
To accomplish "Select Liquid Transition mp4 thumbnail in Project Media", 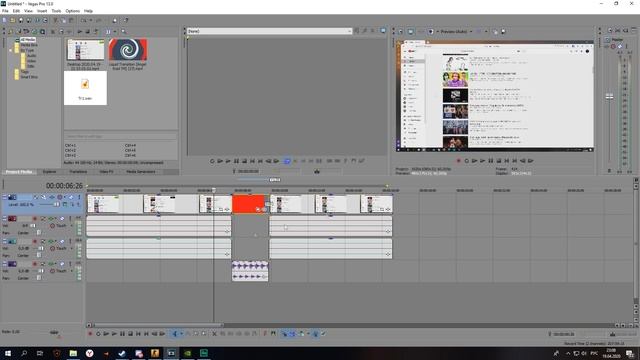I will (x=128, y=50).
